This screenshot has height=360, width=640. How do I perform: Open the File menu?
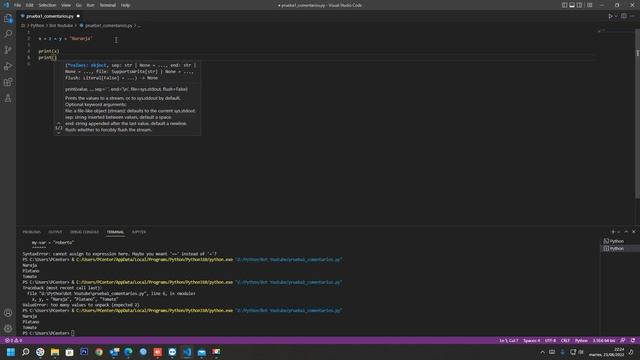[18, 5]
